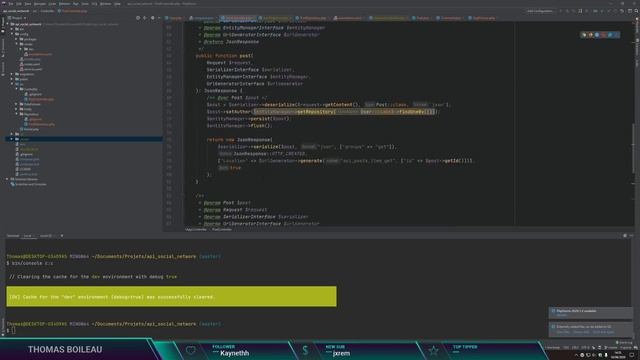Minimize the Terminal tool window
This screenshot has height=360, width=640.
click(x=631, y=236)
